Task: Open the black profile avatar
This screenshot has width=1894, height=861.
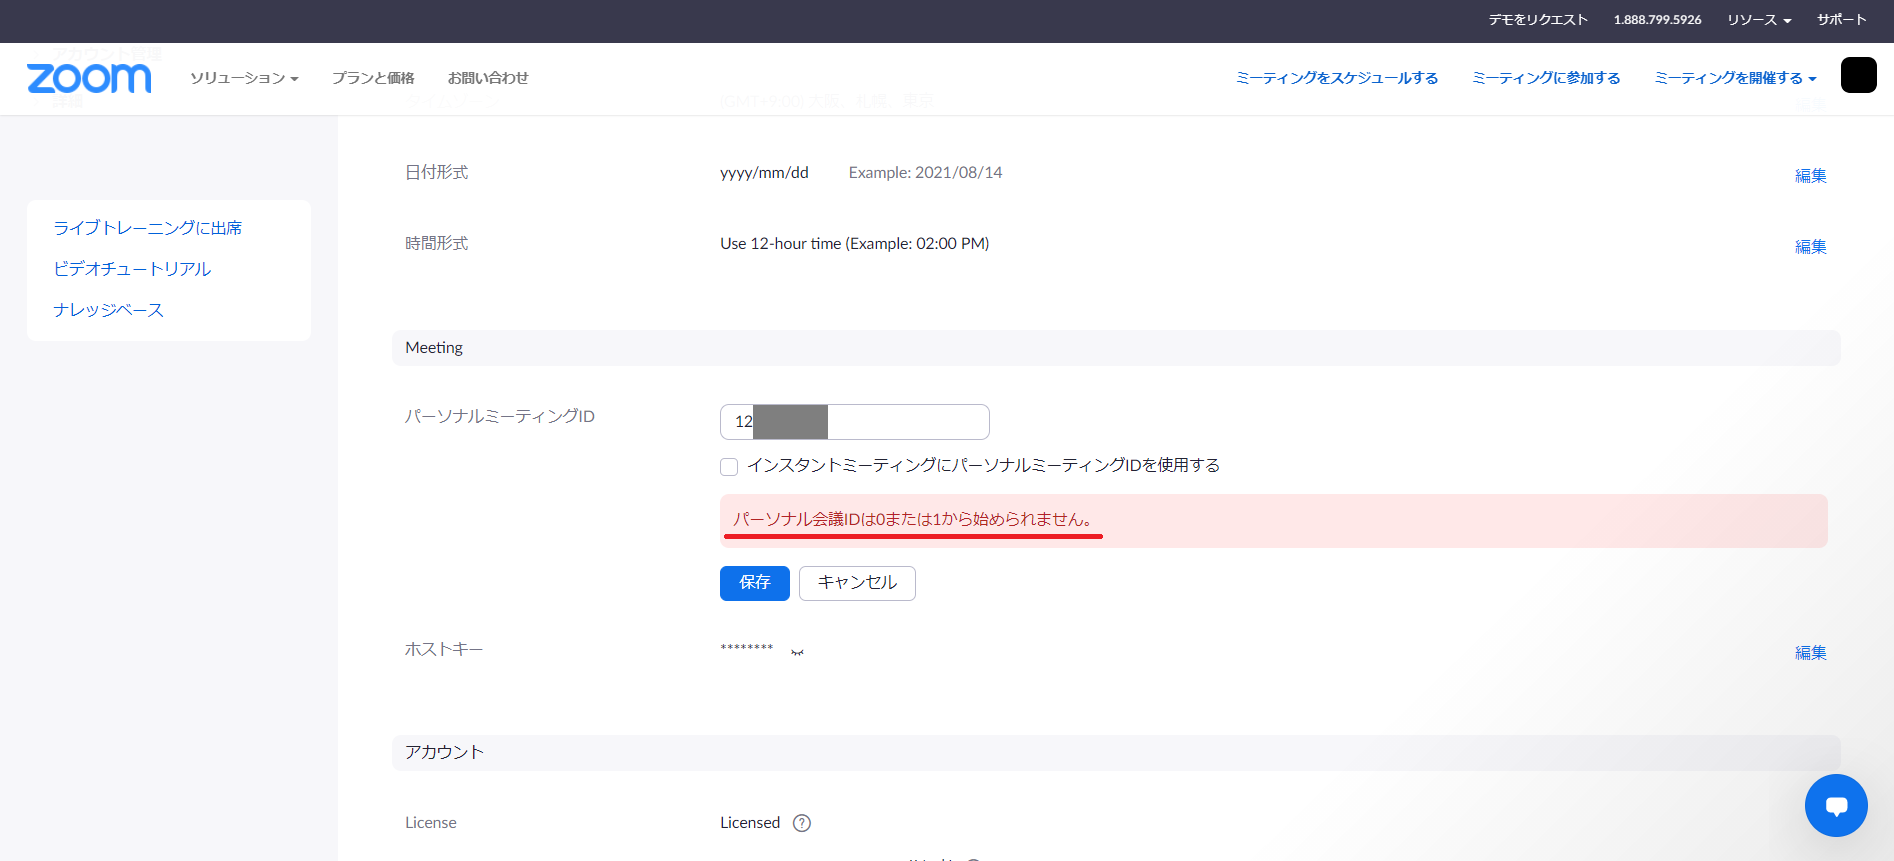Action: point(1858,76)
